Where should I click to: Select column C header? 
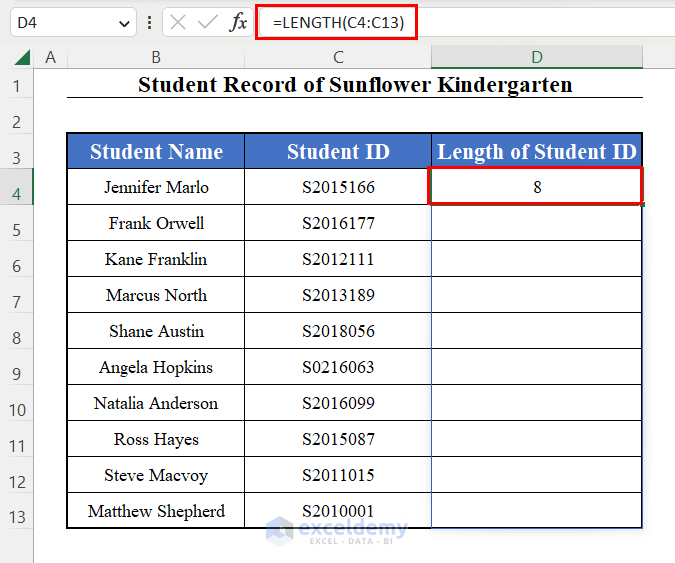pos(338,58)
